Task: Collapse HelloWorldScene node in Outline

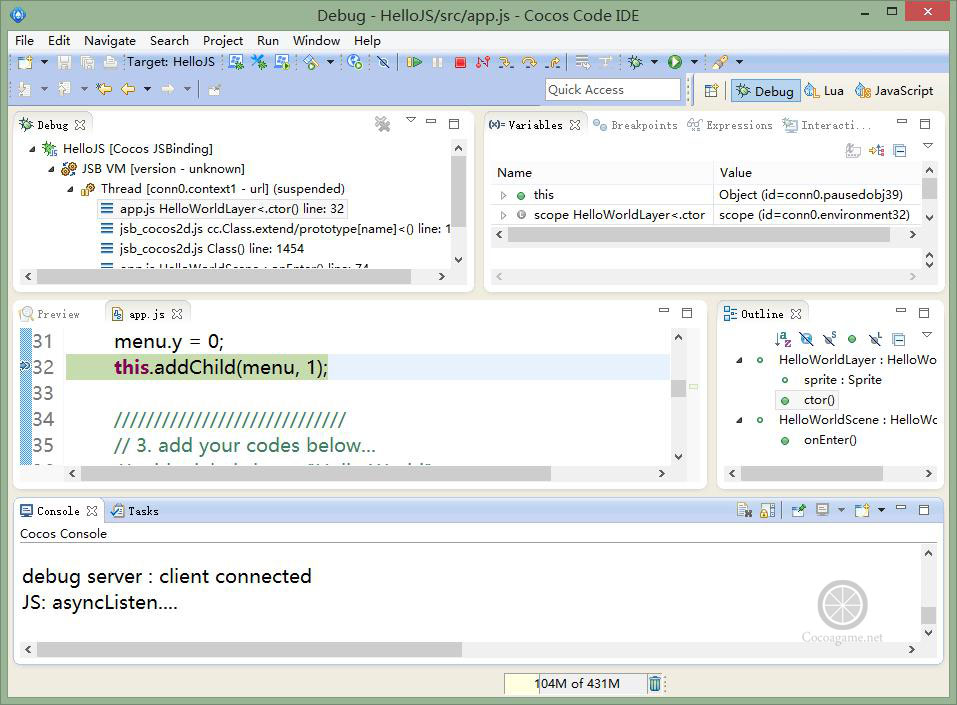Action: pos(739,420)
